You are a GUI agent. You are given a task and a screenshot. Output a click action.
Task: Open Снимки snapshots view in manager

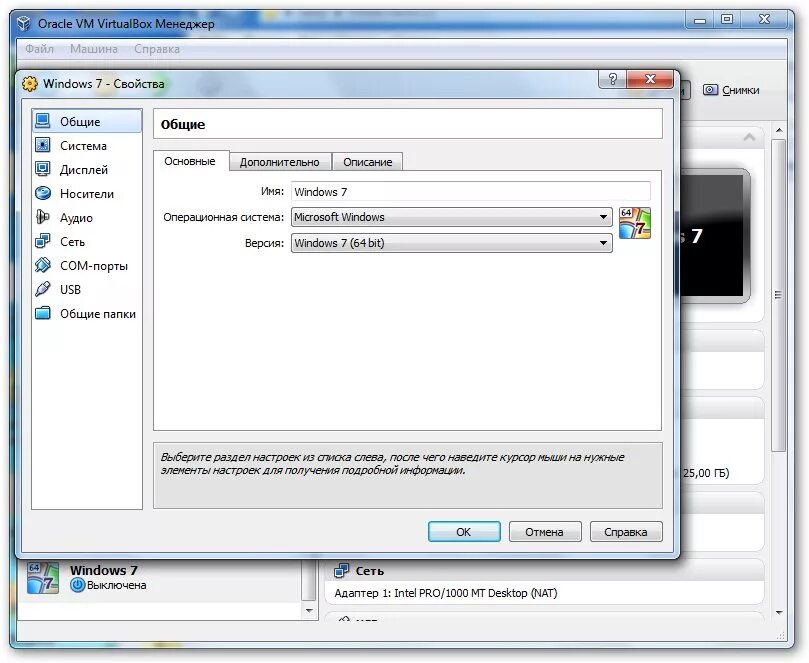(x=731, y=90)
